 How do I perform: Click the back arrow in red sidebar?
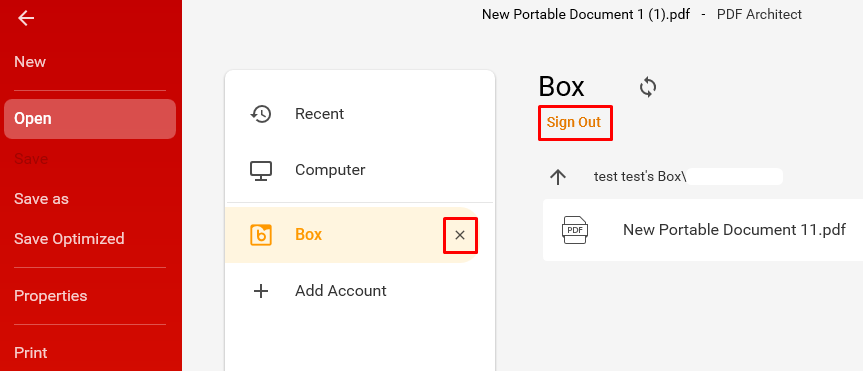pos(26,18)
